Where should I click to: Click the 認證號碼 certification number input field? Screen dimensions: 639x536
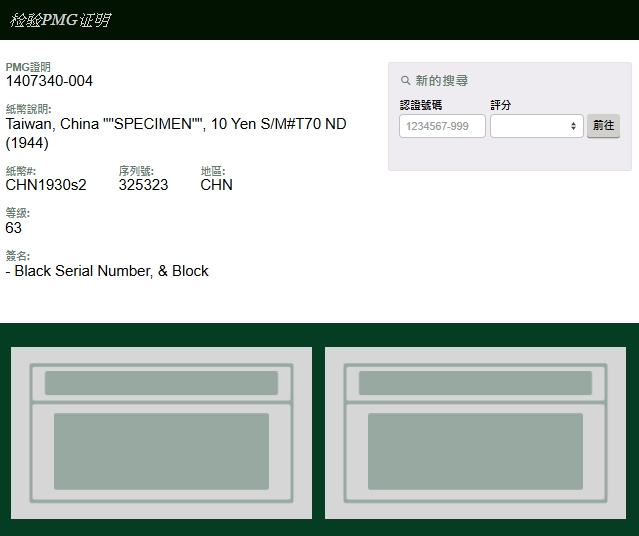(442, 126)
